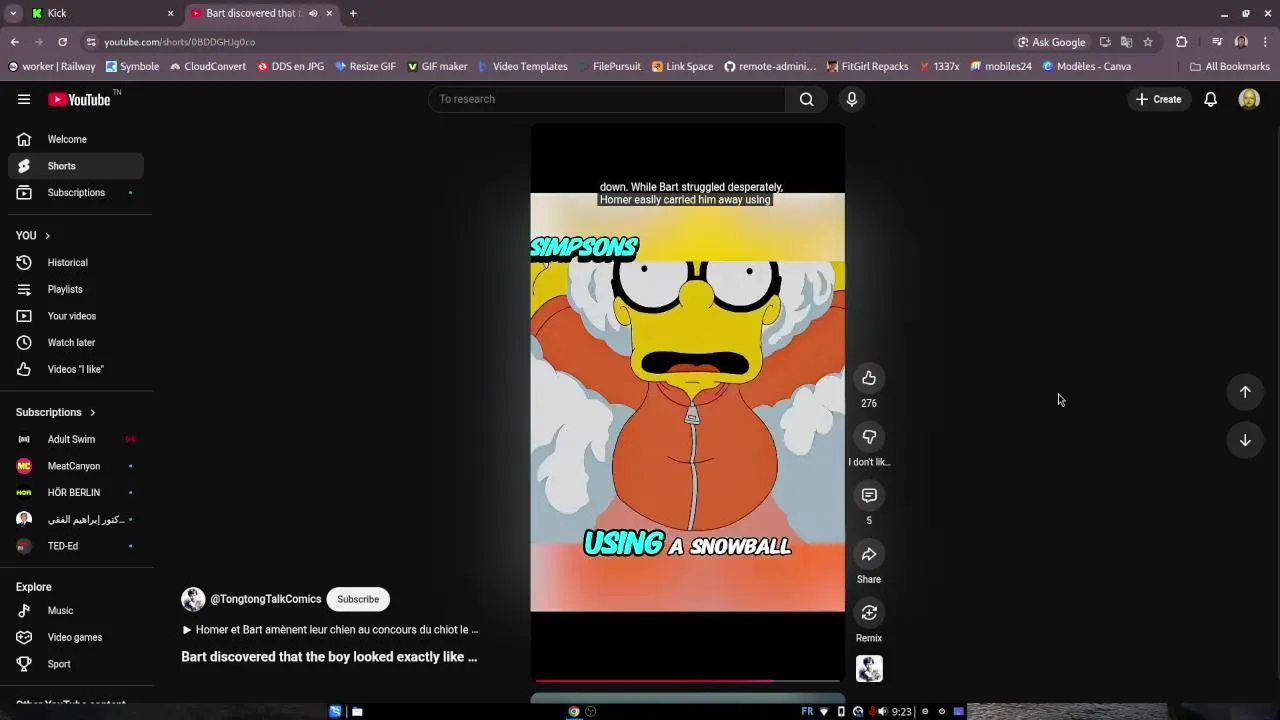Reload the current page
This screenshot has height=720, width=1280.
(x=62, y=42)
